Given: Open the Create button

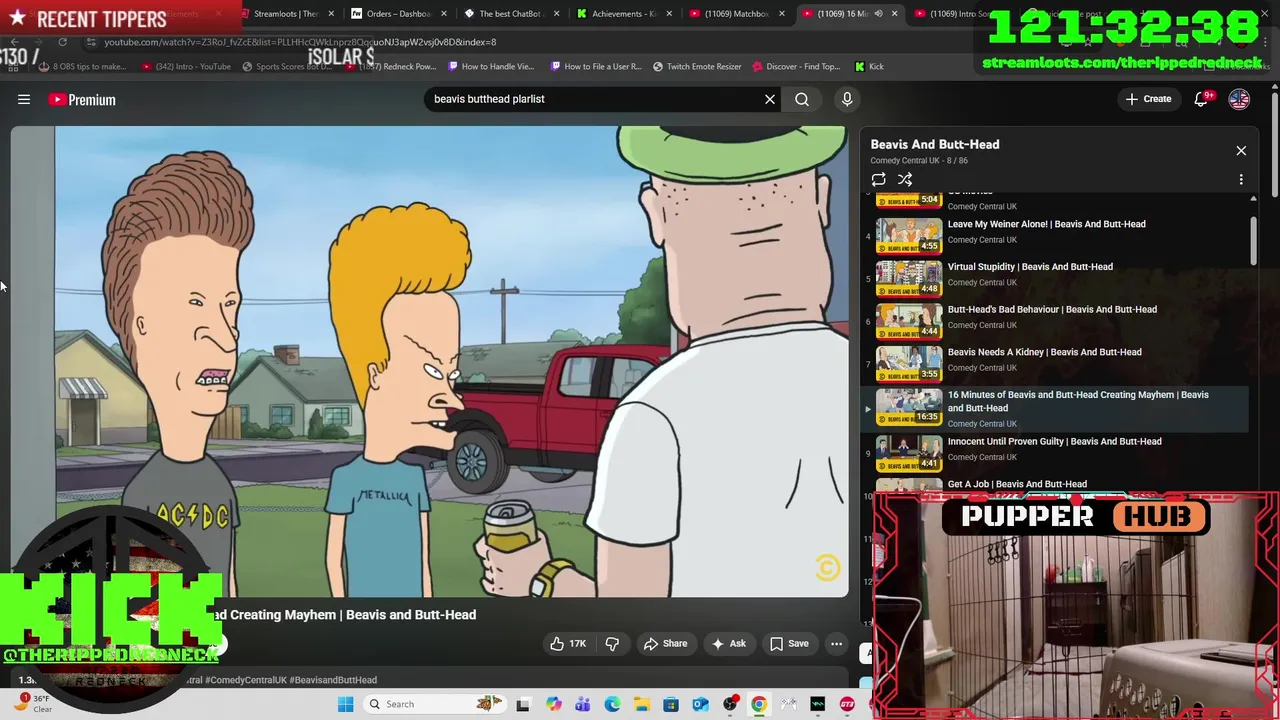Looking at the screenshot, I should coord(1148,99).
